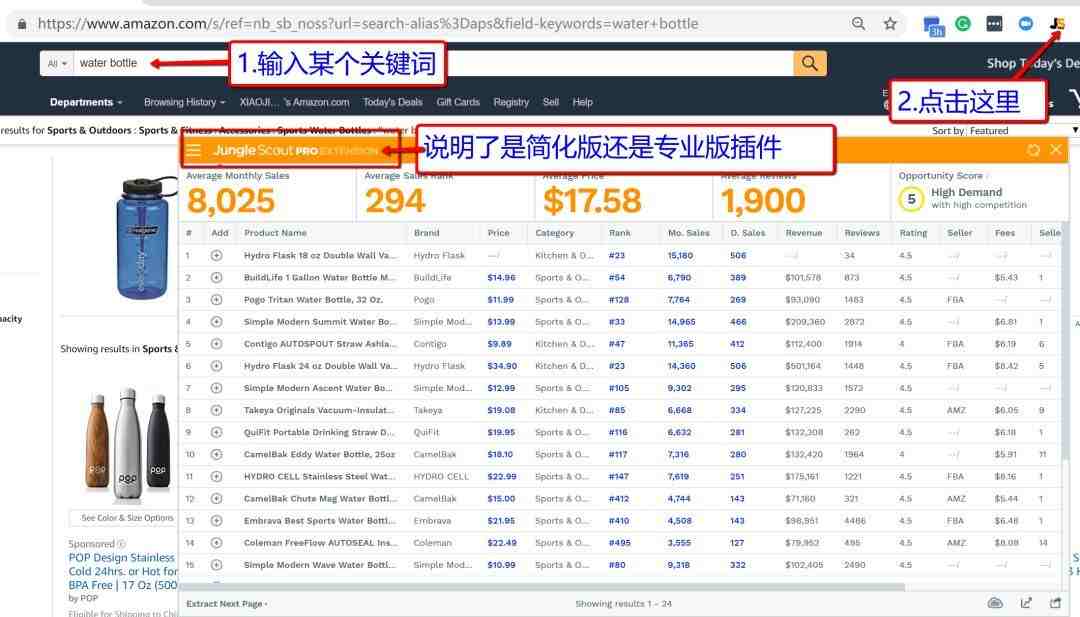Screen dimensions: 1080x617
Task: Sort table by Rank column
Action: pos(620,233)
